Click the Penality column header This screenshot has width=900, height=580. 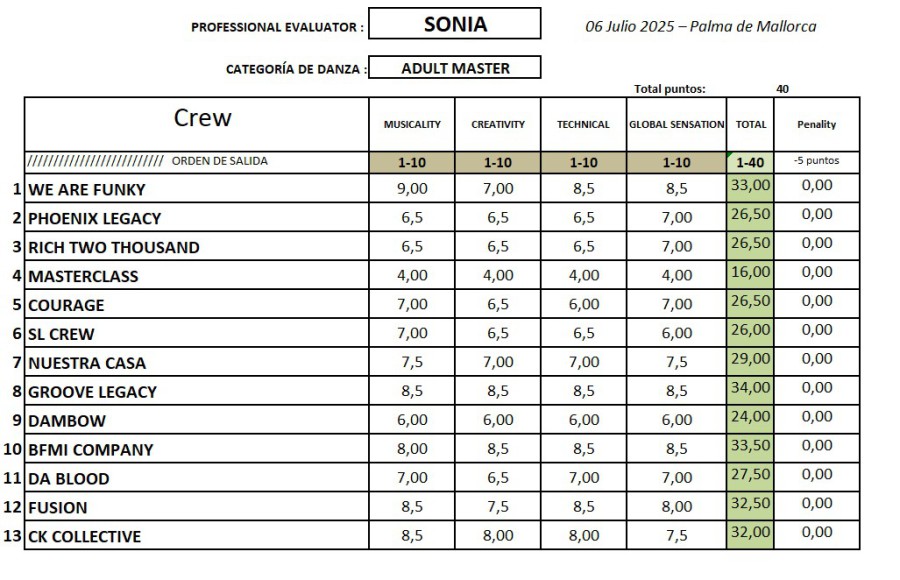pyautogui.click(x=816, y=125)
